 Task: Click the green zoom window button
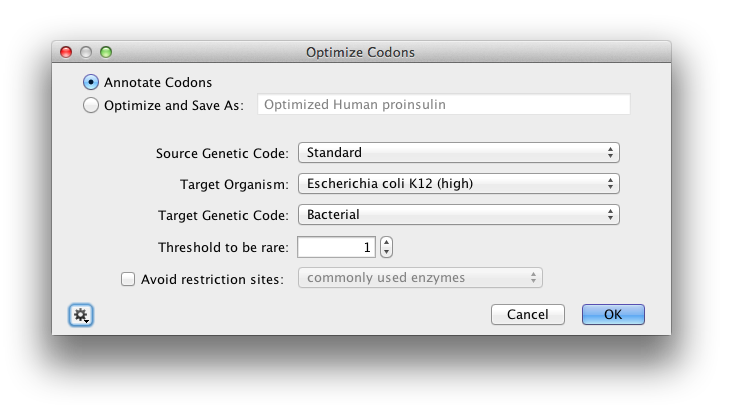pyautogui.click(x=106, y=52)
